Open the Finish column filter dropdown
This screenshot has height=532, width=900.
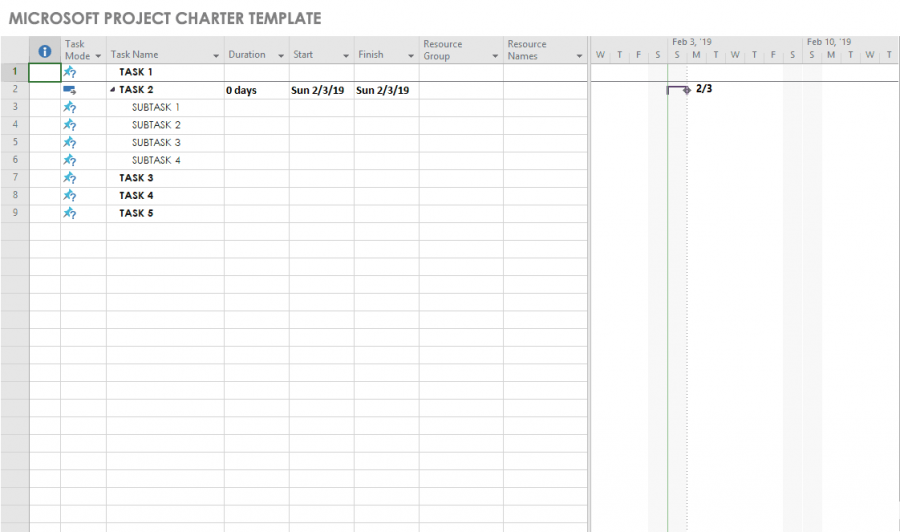coord(411,56)
